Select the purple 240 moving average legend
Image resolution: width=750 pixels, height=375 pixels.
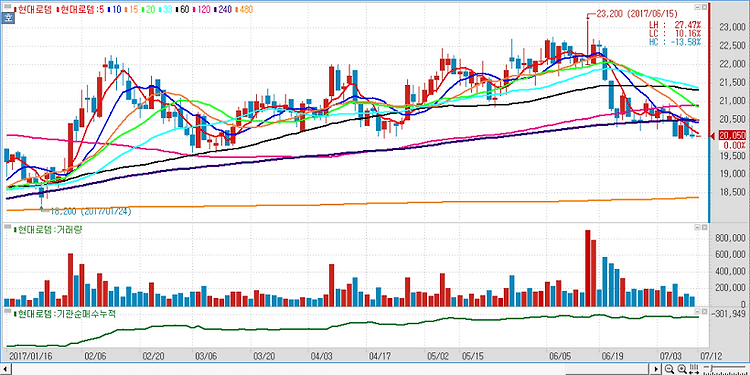coord(224,9)
